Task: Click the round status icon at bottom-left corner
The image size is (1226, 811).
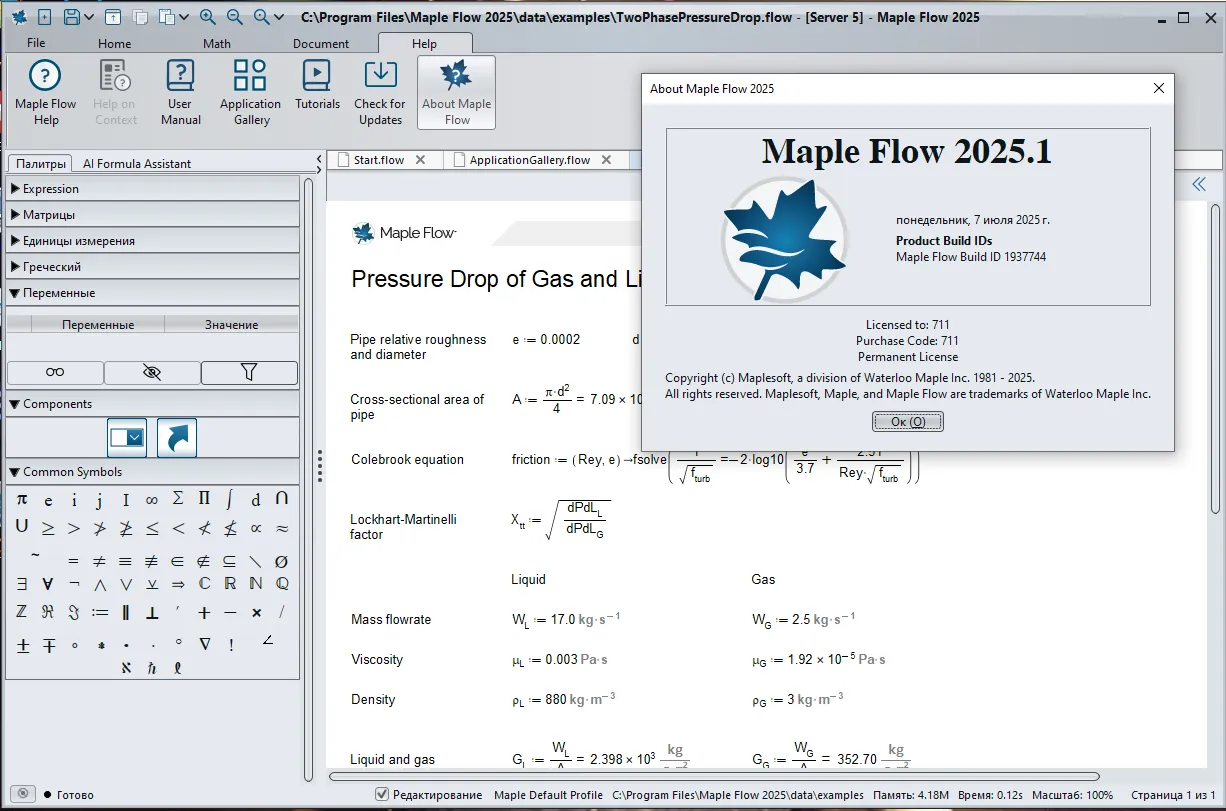Action: pyautogui.click(x=23, y=794)
